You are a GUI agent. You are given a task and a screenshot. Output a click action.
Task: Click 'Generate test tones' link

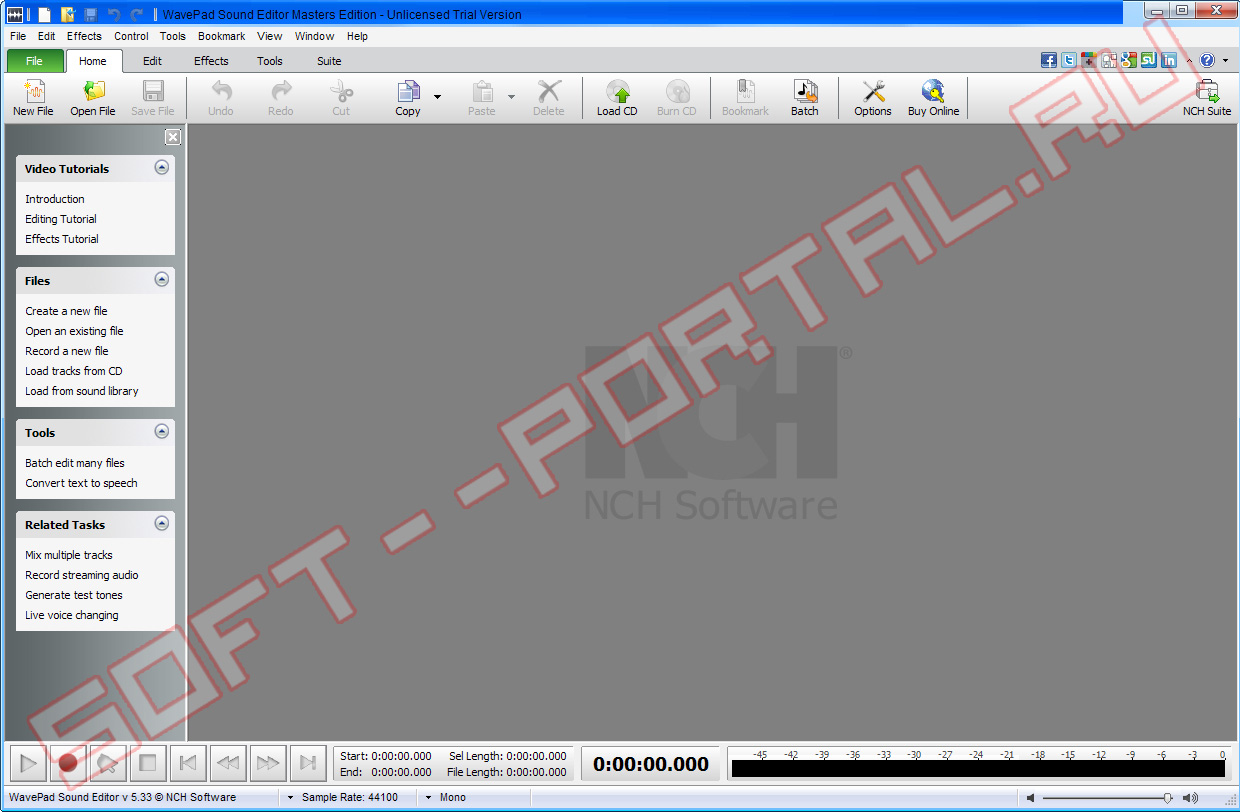74,595
